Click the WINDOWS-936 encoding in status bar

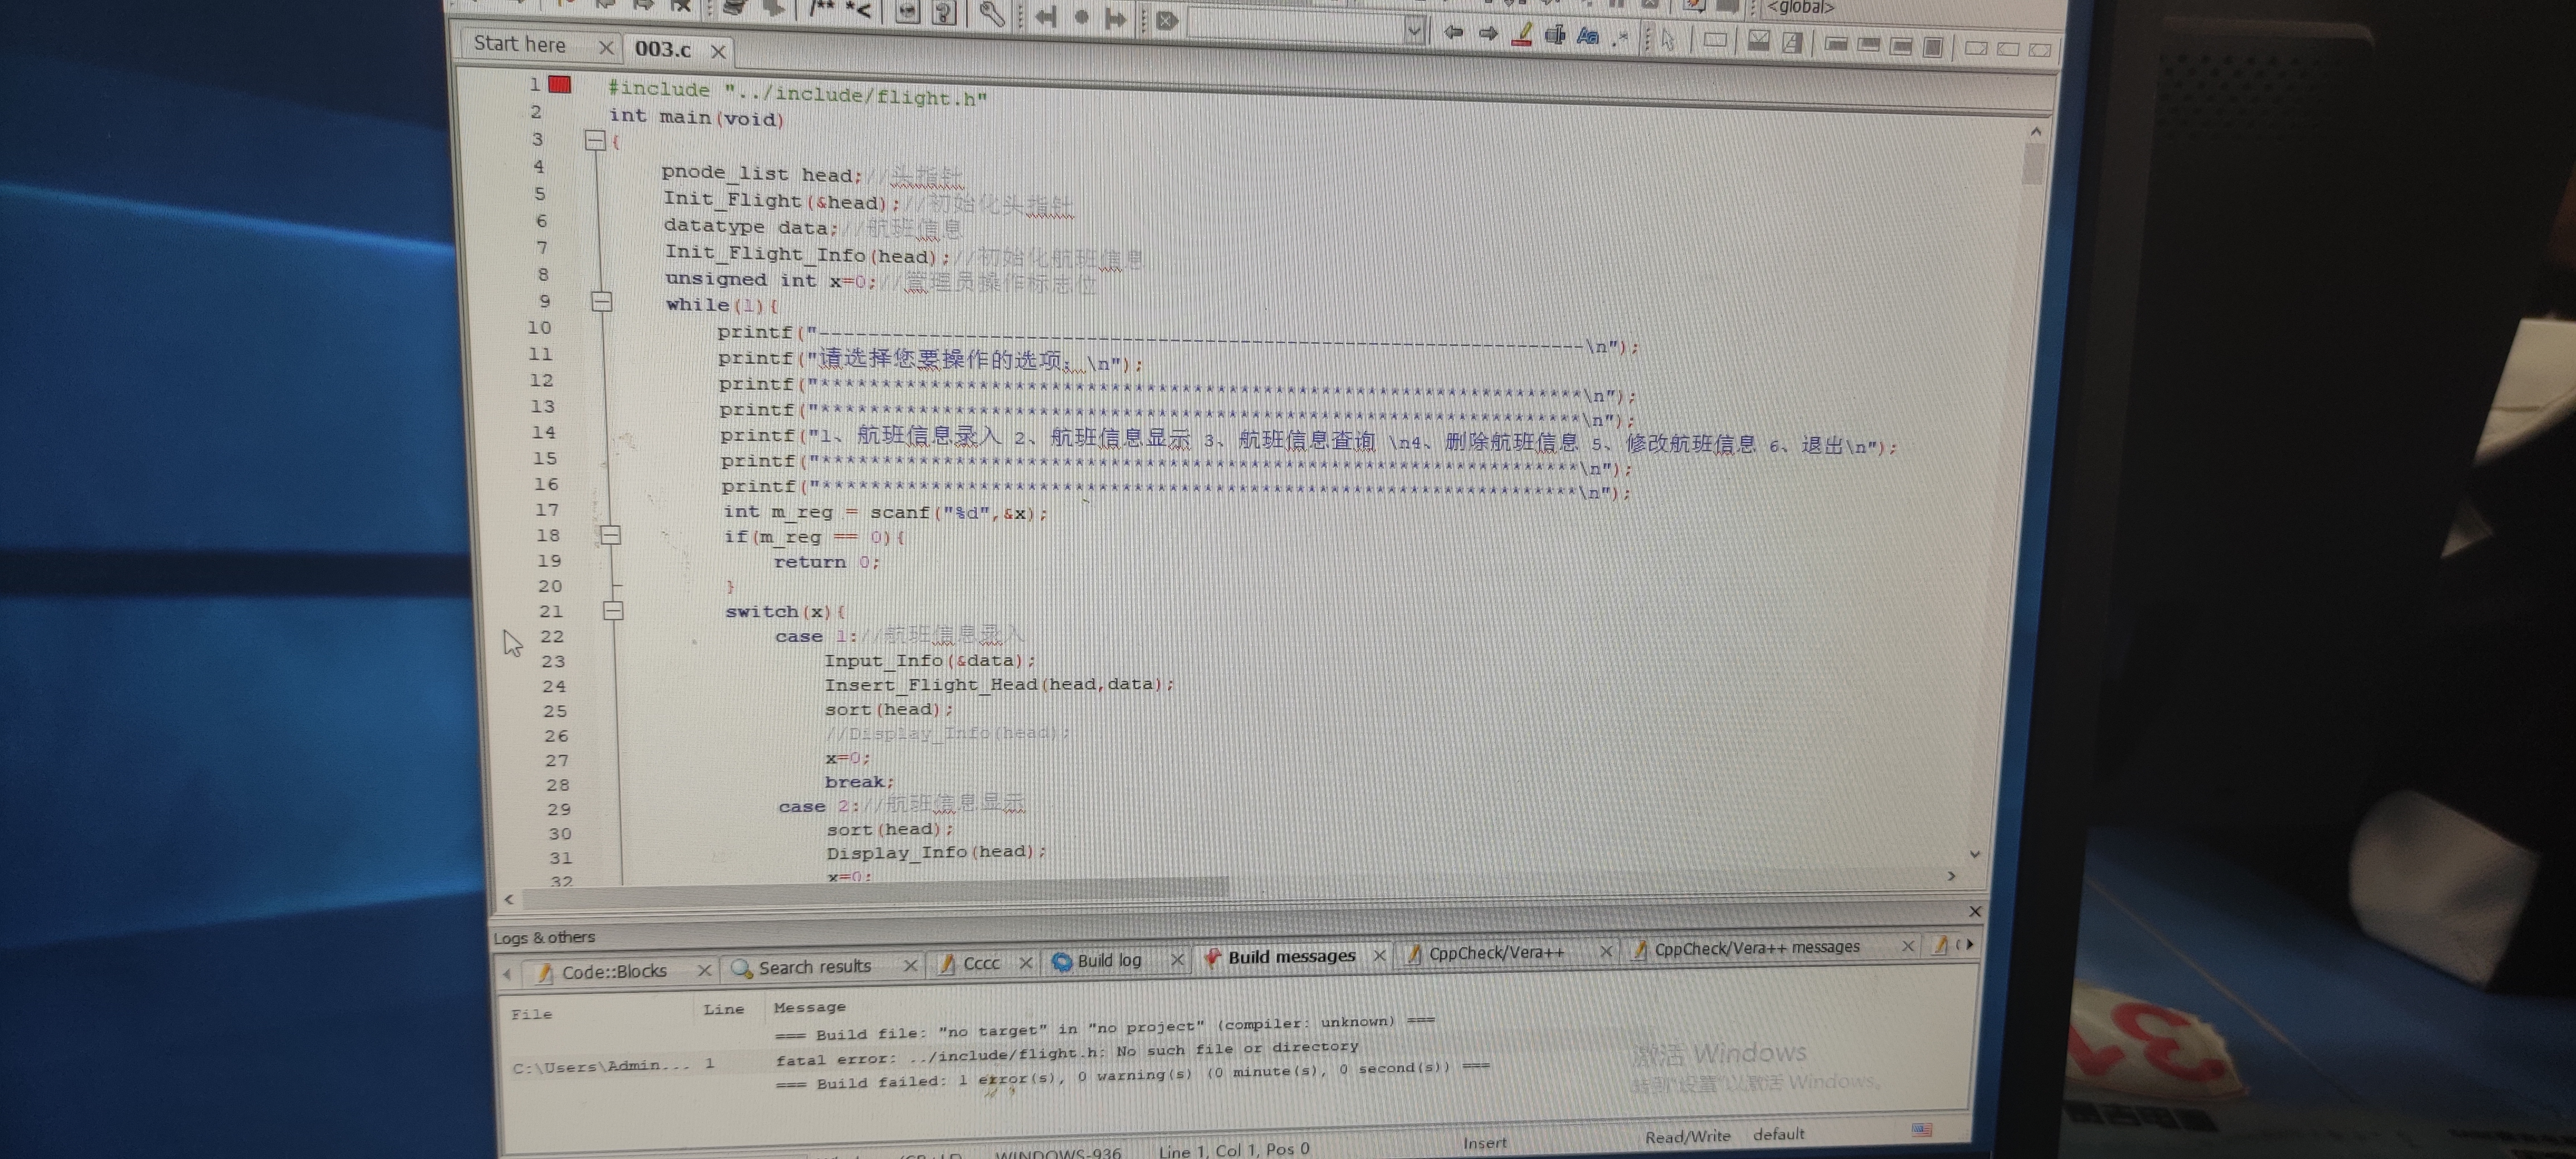tap(1058, 1153)
